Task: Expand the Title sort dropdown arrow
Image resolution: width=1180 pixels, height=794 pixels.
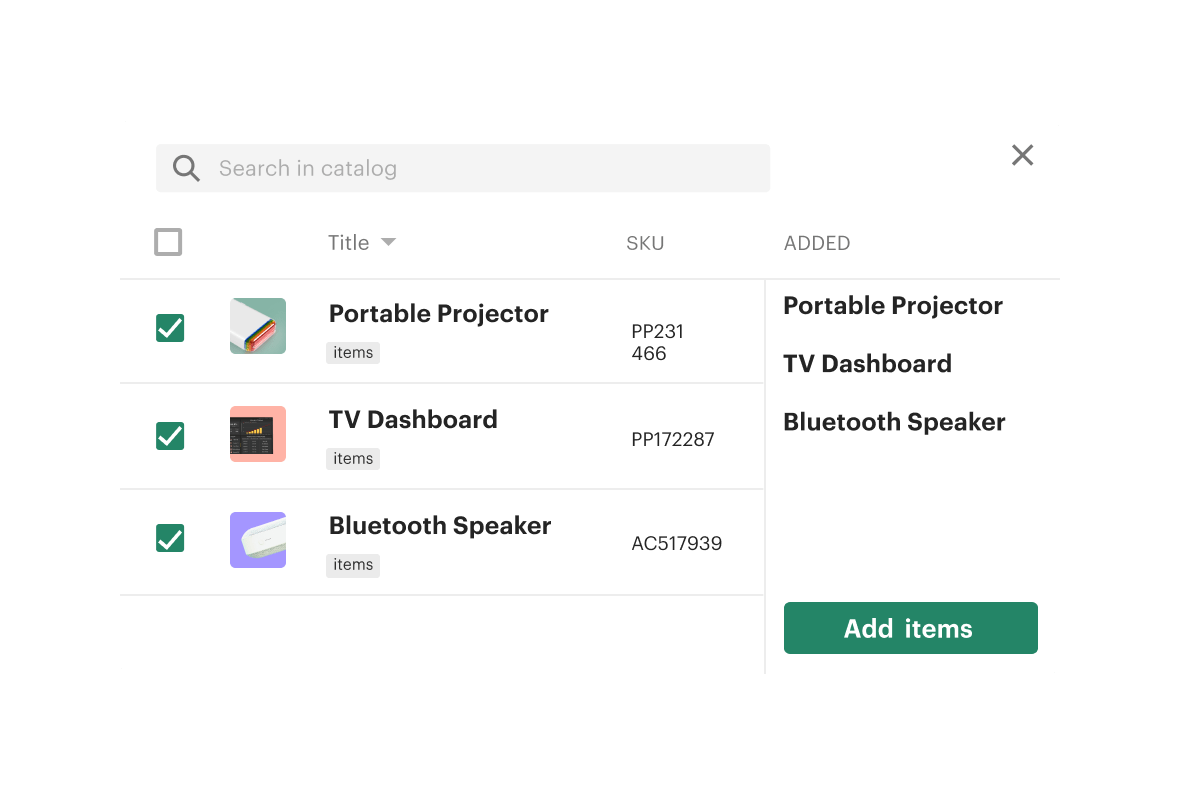Action: click(388, 242)
